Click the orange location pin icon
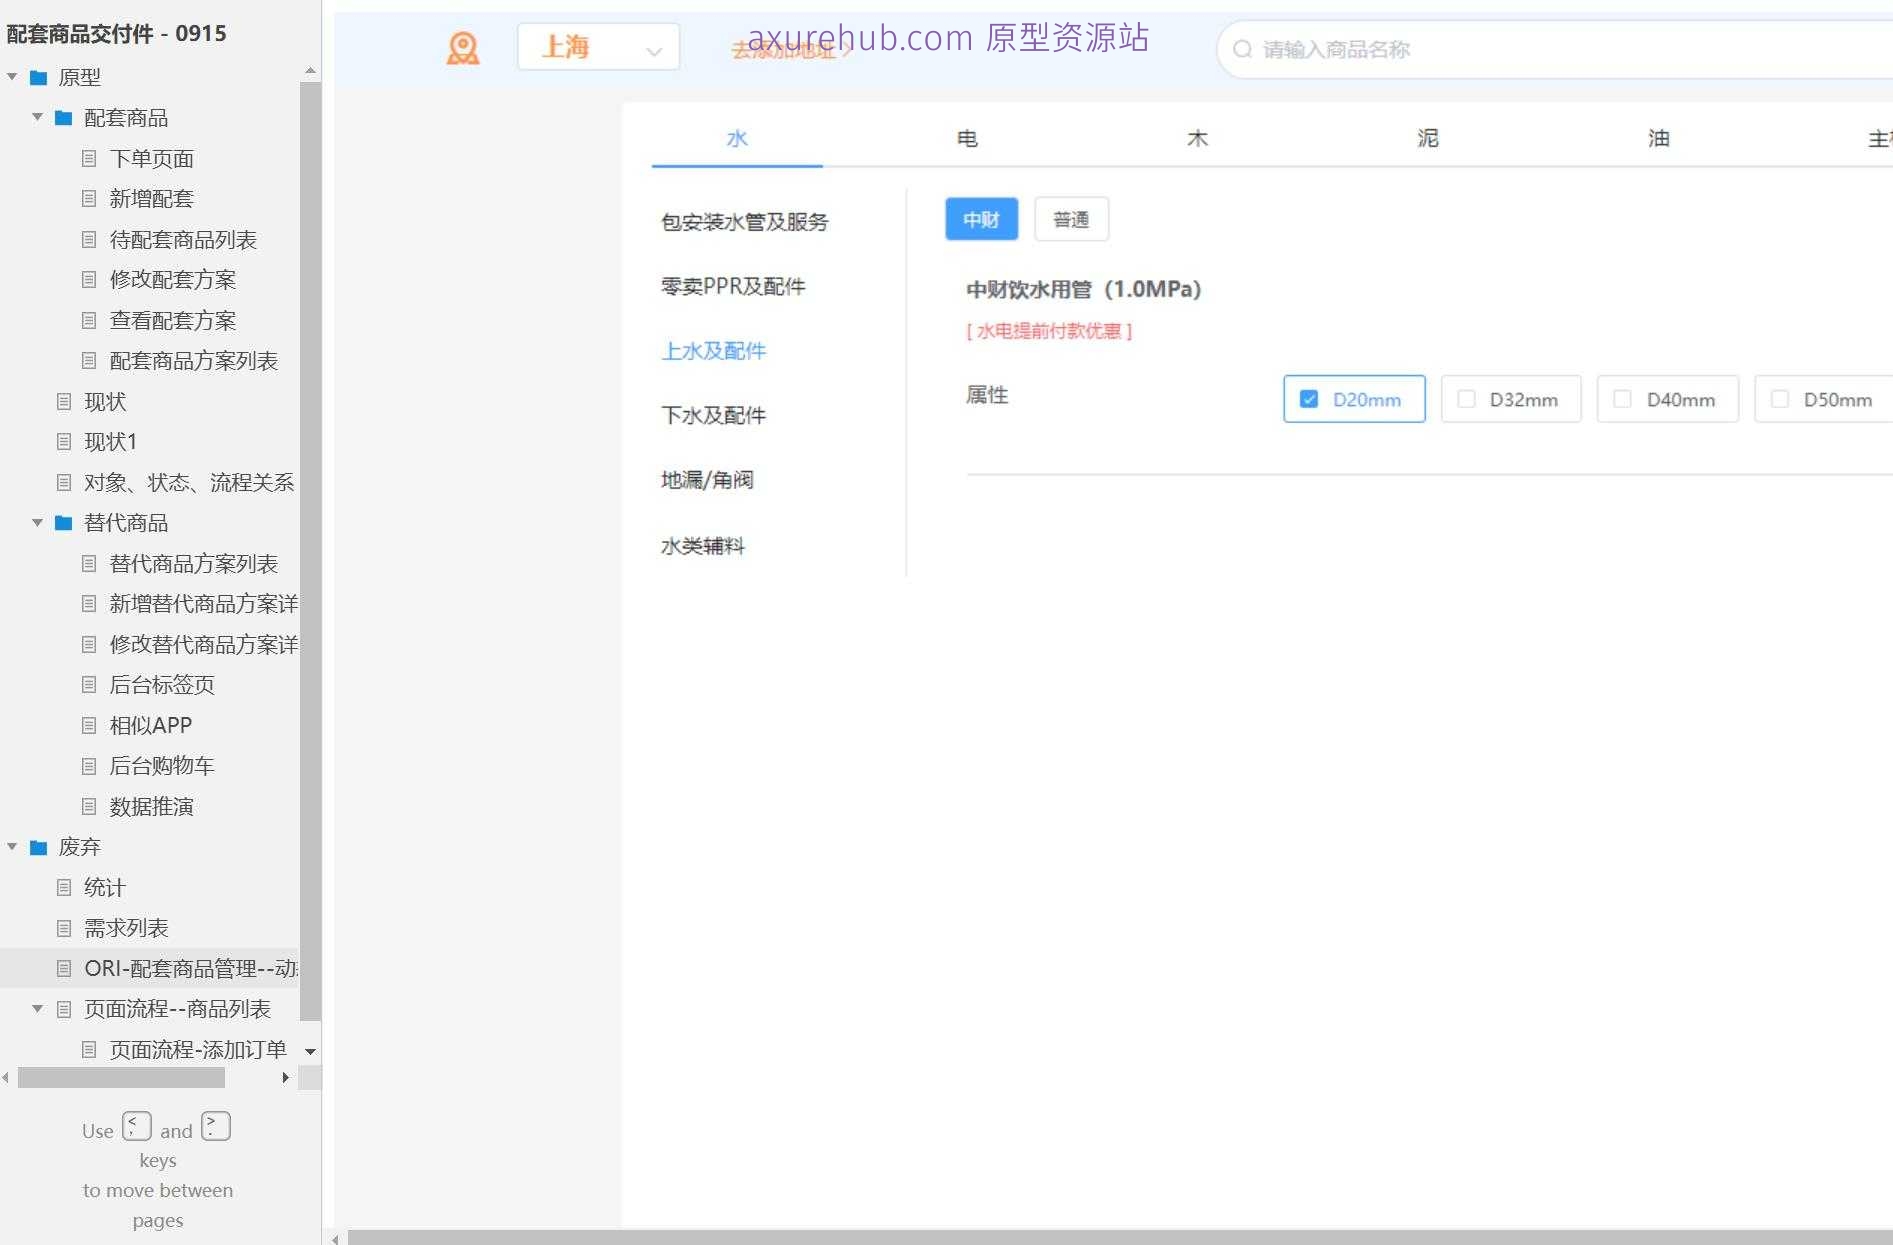The image size is (1893, 1245). click(463, 46)
